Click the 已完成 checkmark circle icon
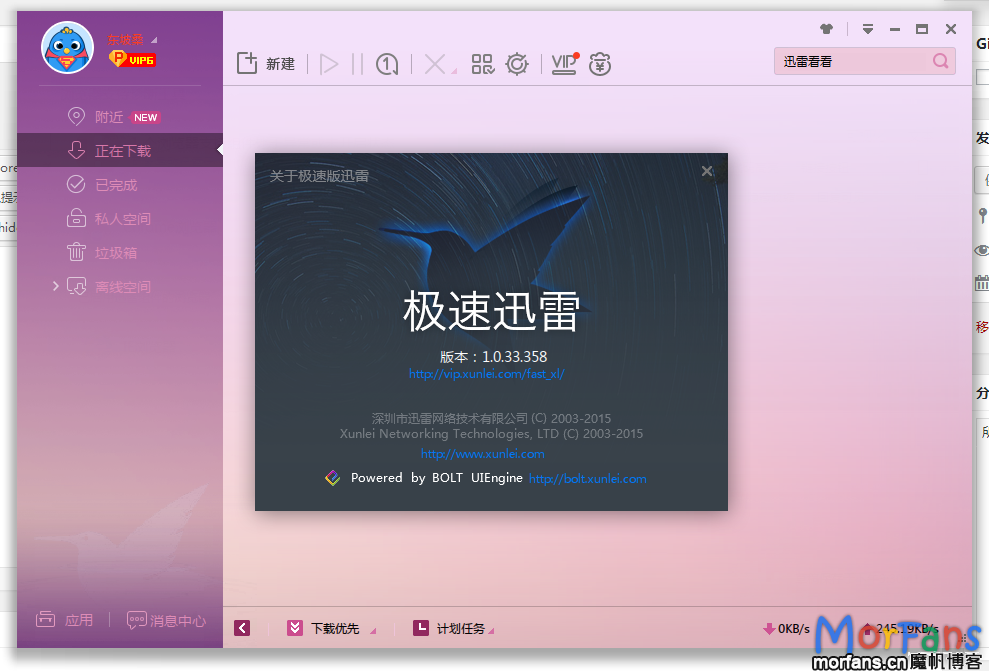 click(x=76, y=184)
